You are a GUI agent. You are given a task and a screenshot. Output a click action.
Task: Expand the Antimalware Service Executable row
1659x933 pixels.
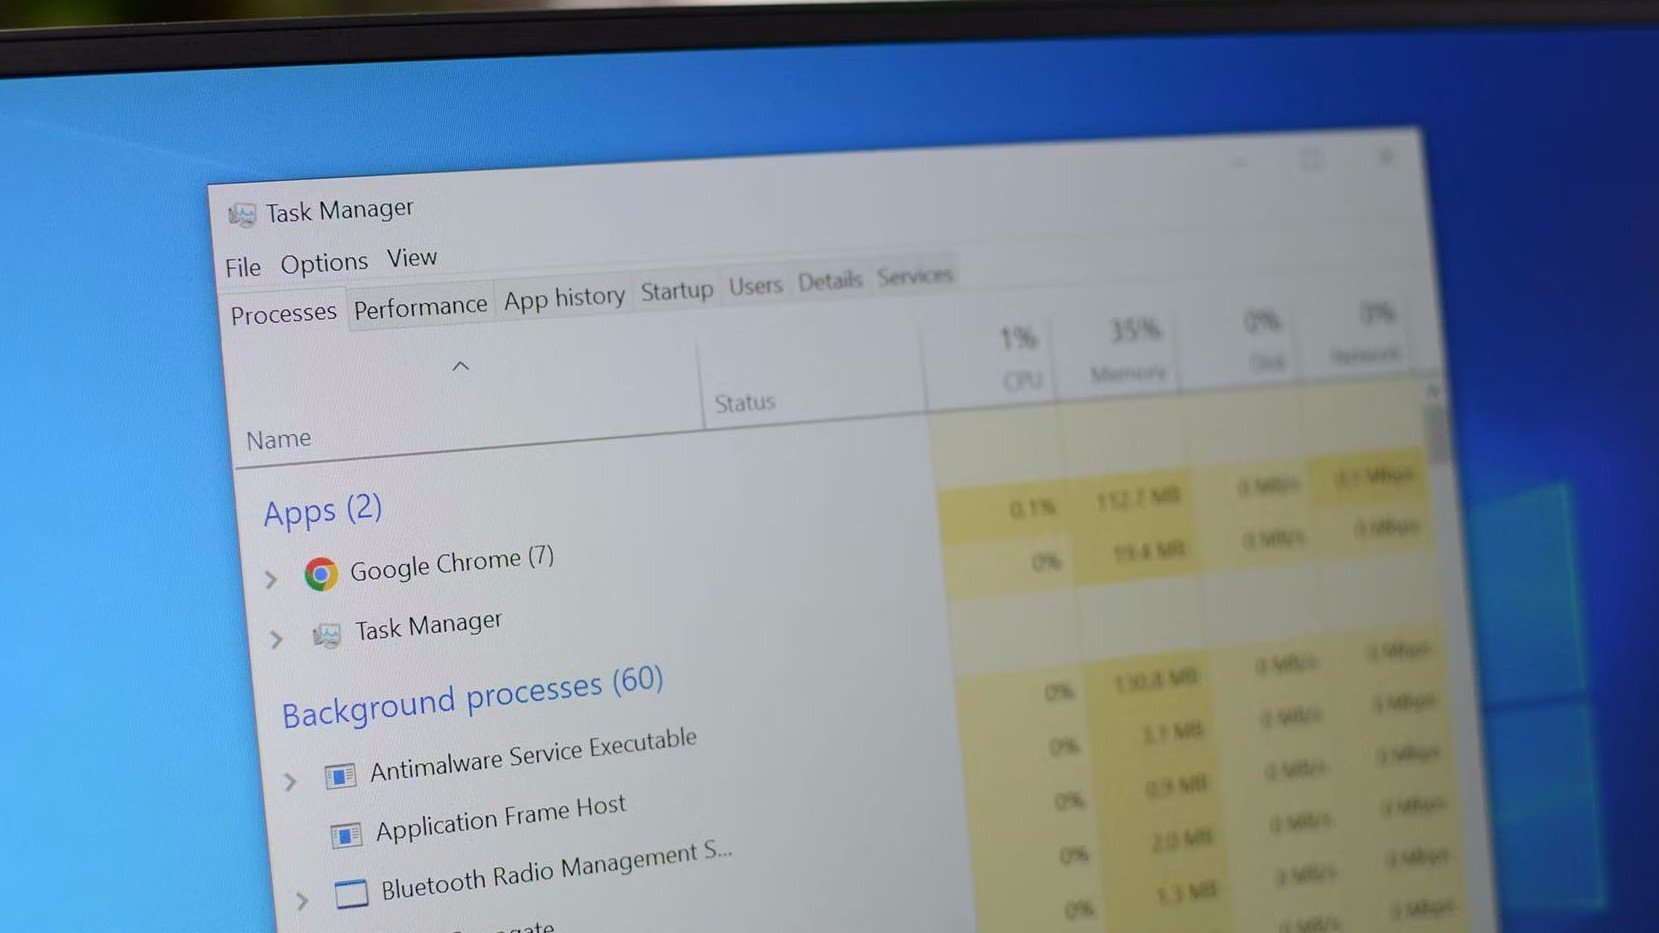(290, 781)
